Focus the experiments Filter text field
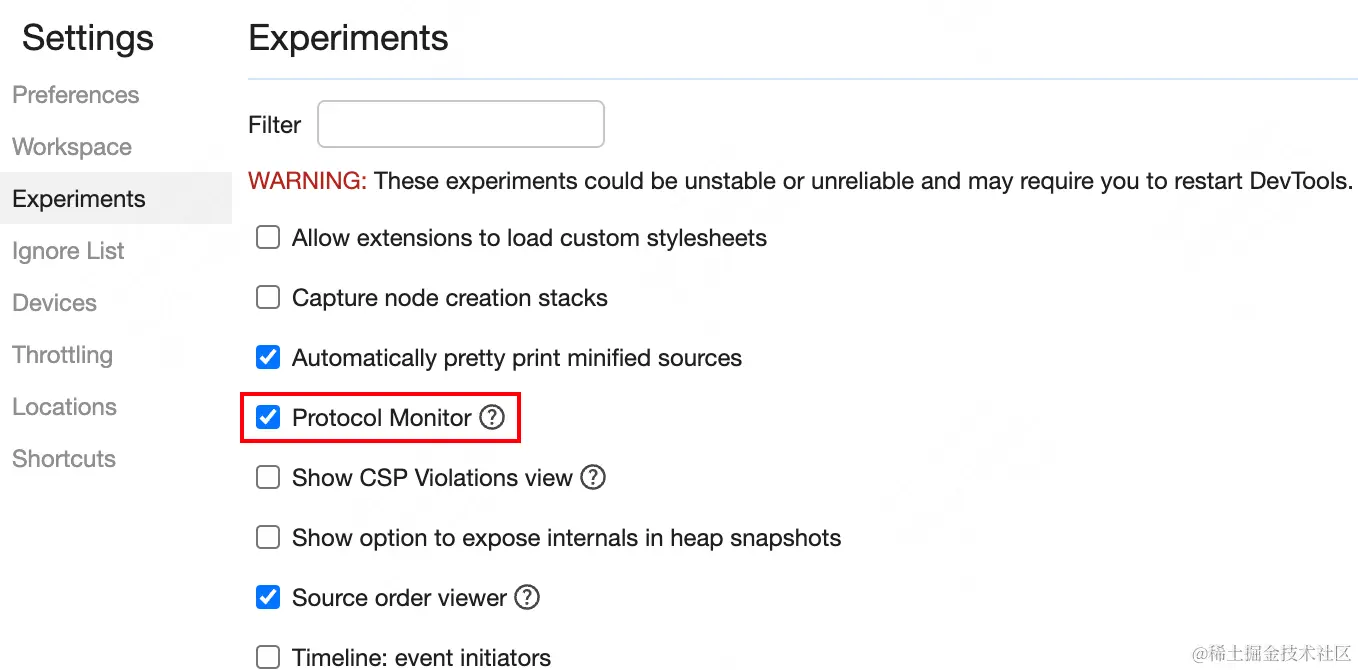The height and width of the screenshot is (670, 1358). click(460, 125)
